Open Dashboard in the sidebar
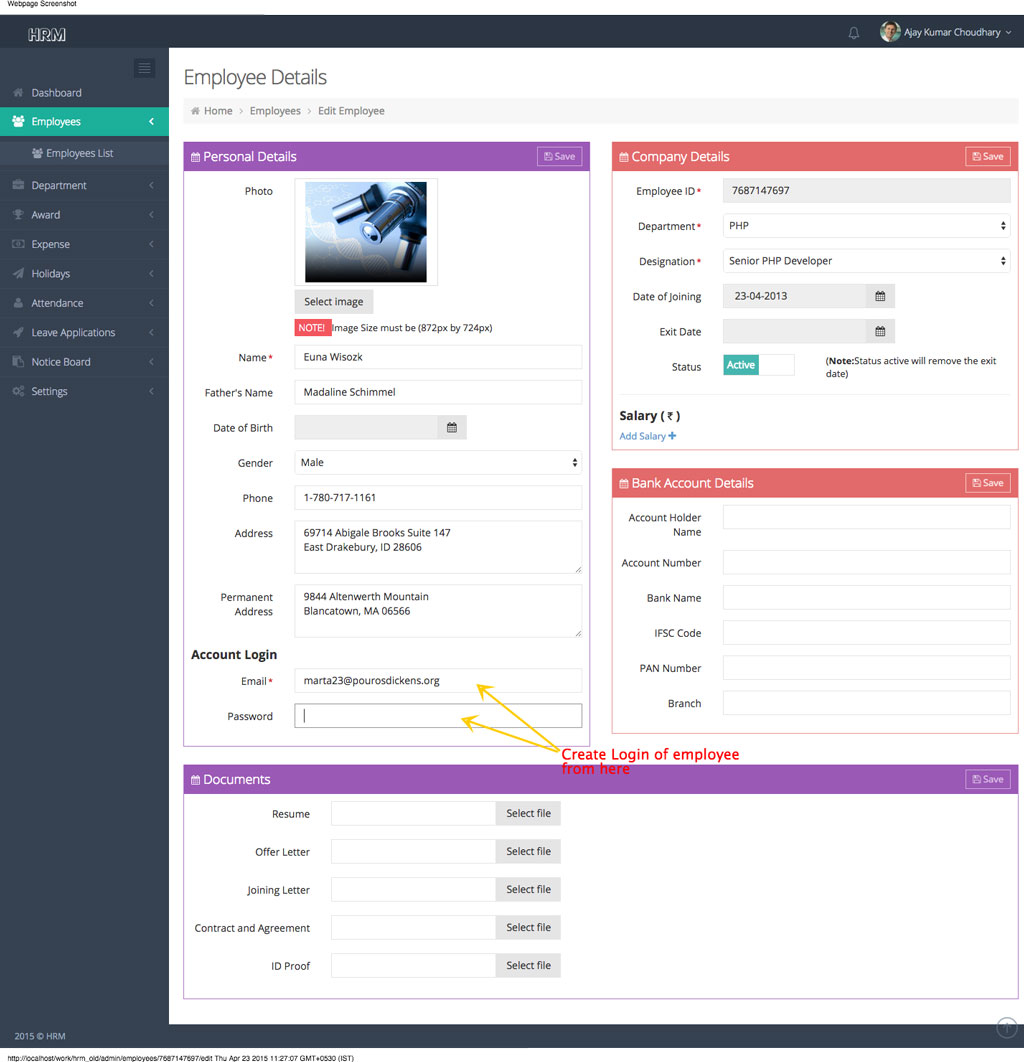 click(56, 93)
